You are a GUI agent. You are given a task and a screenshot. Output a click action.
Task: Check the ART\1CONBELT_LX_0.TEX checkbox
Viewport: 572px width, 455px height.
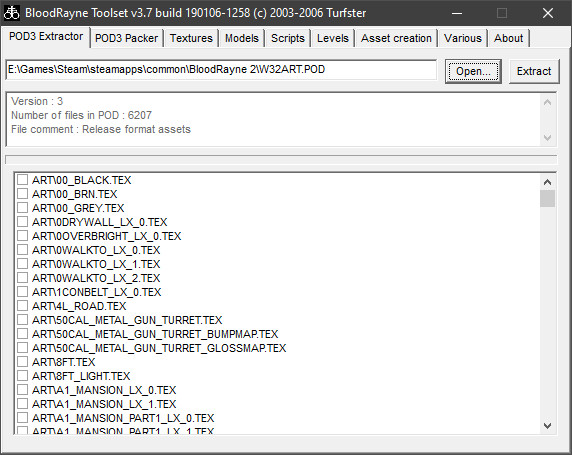23,292
